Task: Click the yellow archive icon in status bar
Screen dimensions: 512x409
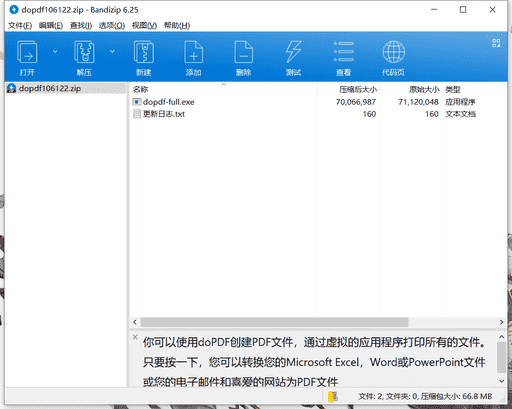Action: pyautogui.click(x=333, y=396)
